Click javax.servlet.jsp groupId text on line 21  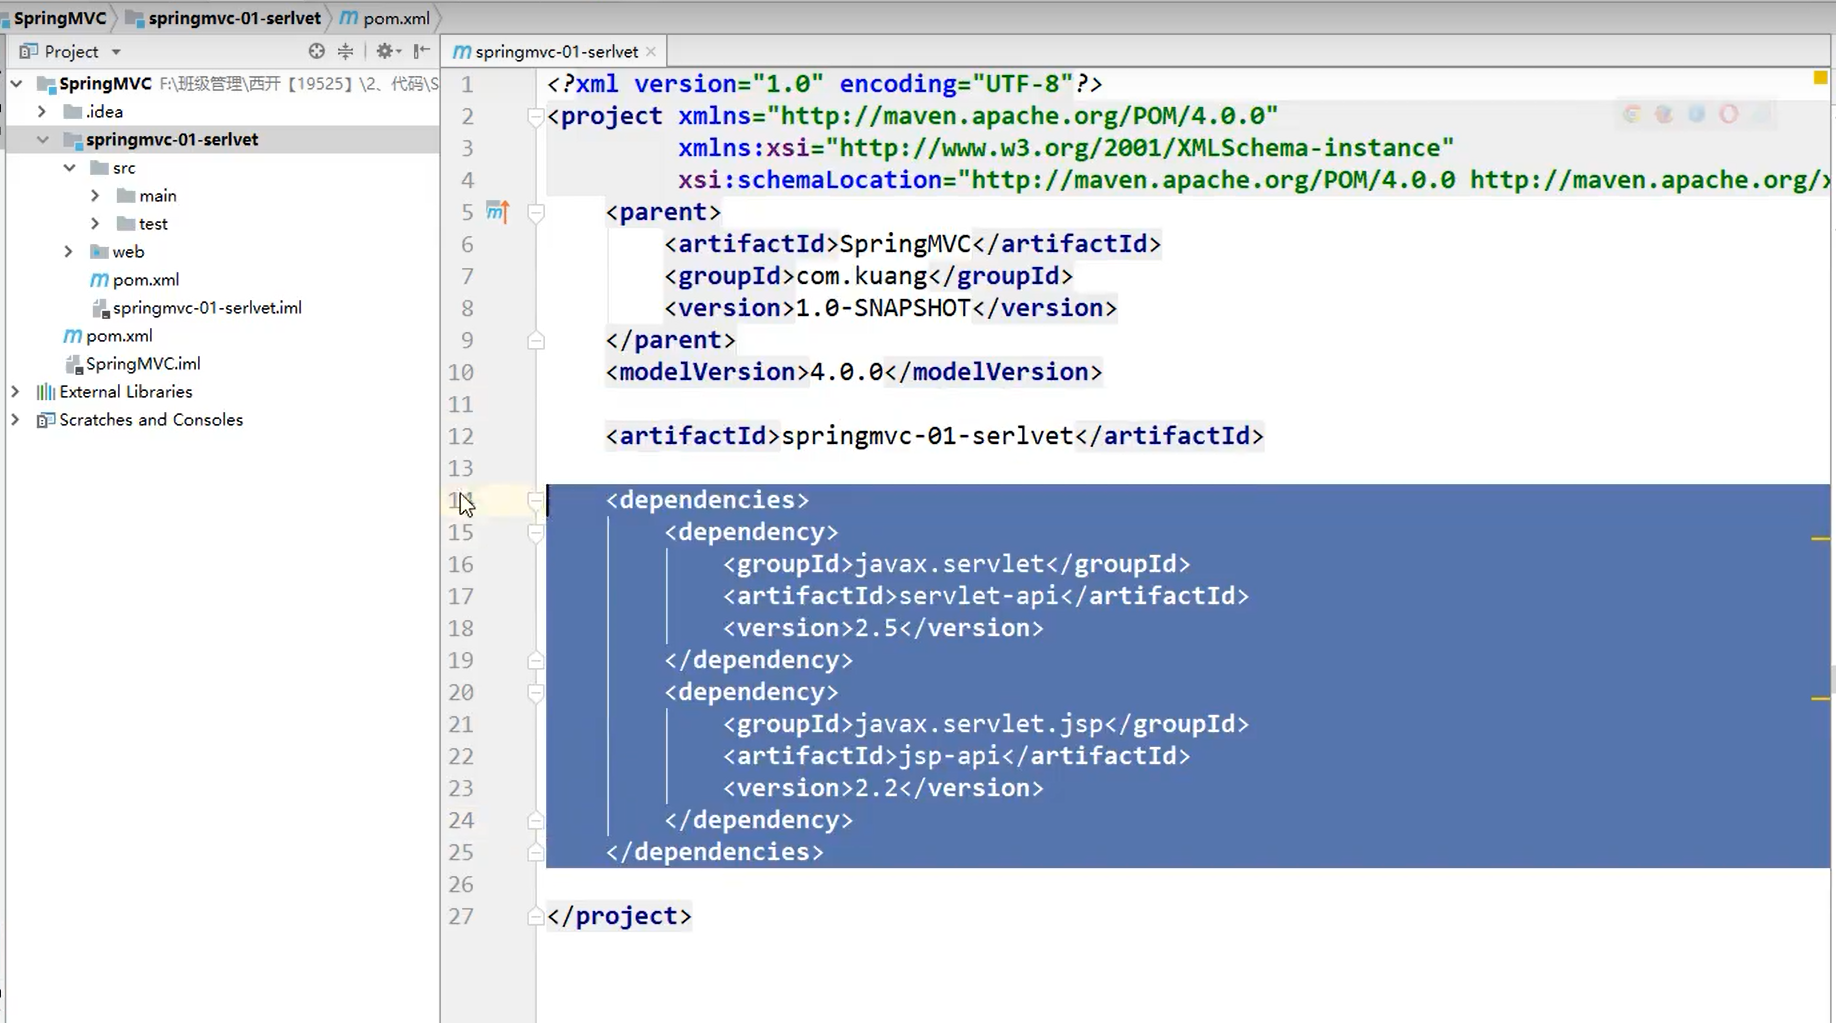point(979,724)
